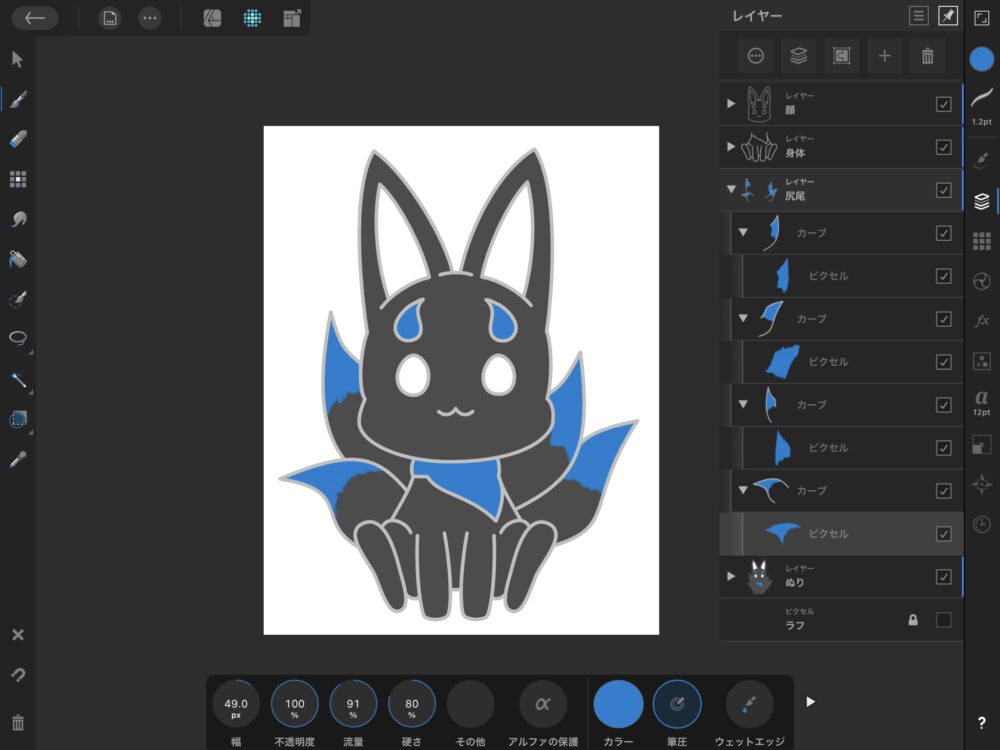Tap the trash icon in left toolbar
The width and height of the screenshot is (1000, 750).
pos(18,722)
